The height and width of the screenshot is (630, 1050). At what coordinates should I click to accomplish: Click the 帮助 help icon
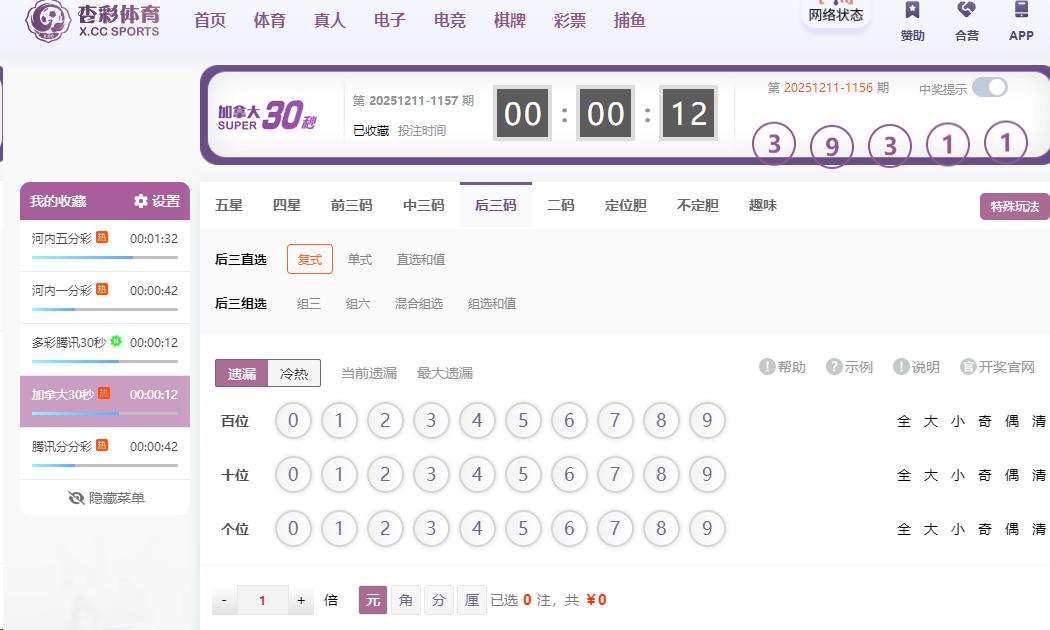pyautogui.click(x=768, y=367)
